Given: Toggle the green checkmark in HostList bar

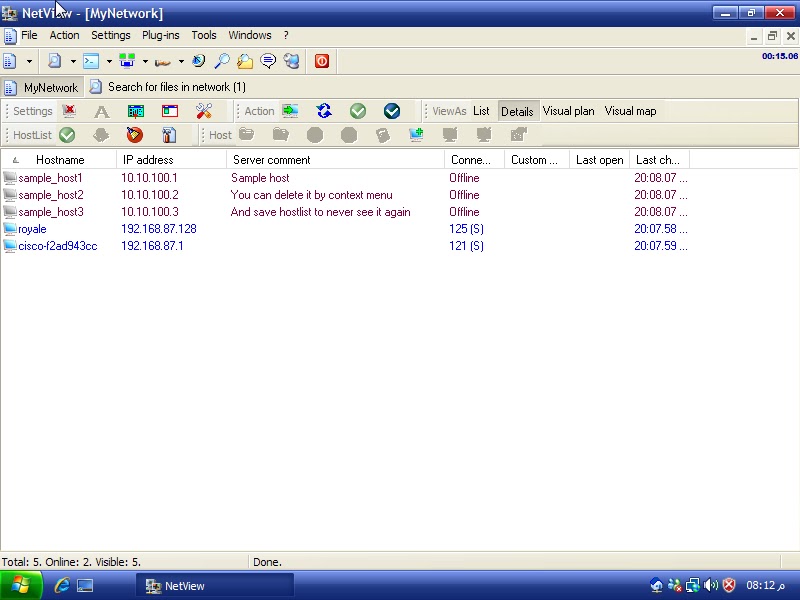Looking at the screenshot, I should point(67,135).
